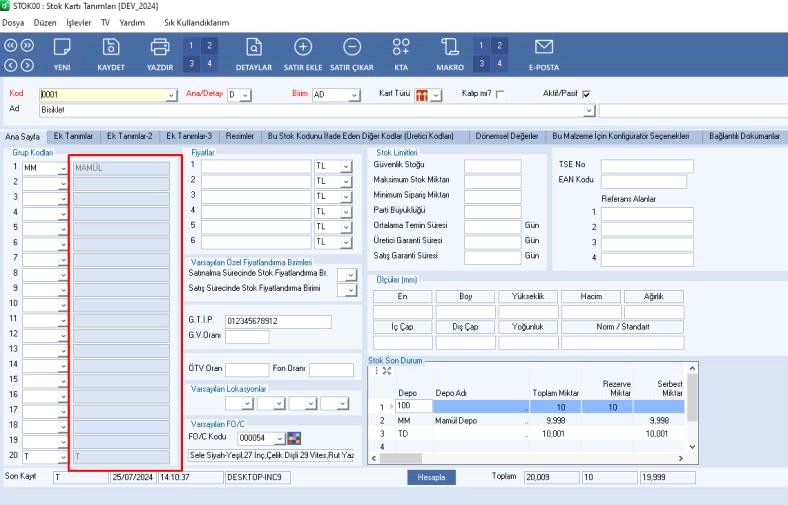Screen dimensions: 788x505
Task: Click the E-POSTA email icon
Action: [544, 47]
